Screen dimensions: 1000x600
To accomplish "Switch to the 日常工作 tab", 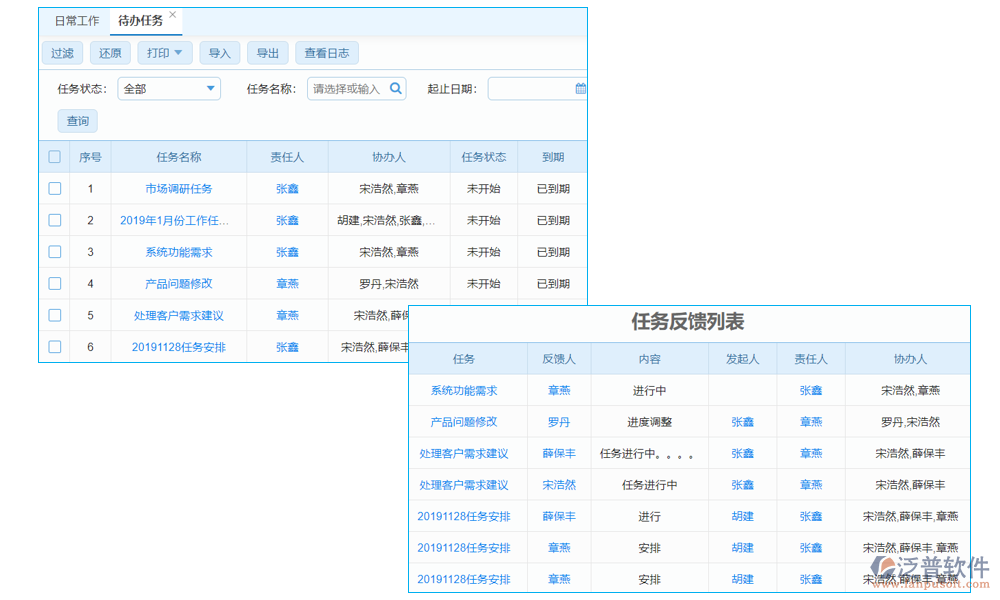I will click(x=76, y=20).
